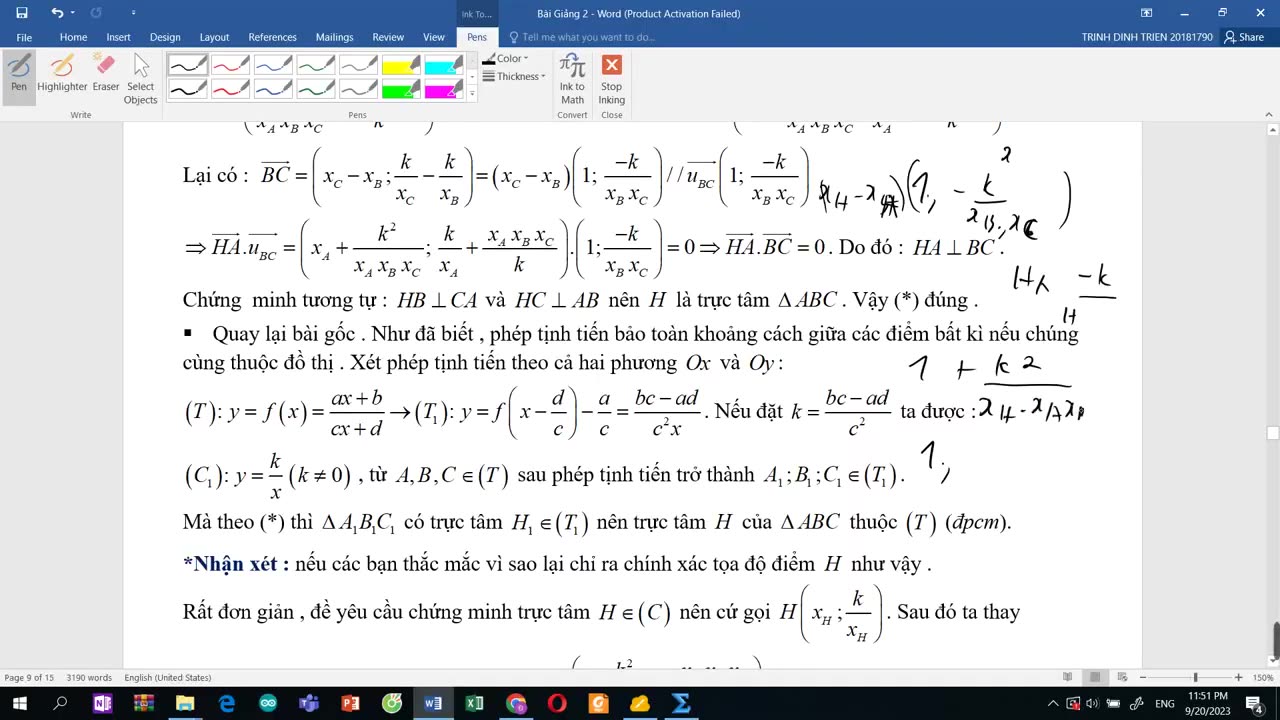This screenshot has width=1280, height=720.
Task: Pick the red pen in the top row of the gallery
Action: pyautogui.click(x=231, y=65)
